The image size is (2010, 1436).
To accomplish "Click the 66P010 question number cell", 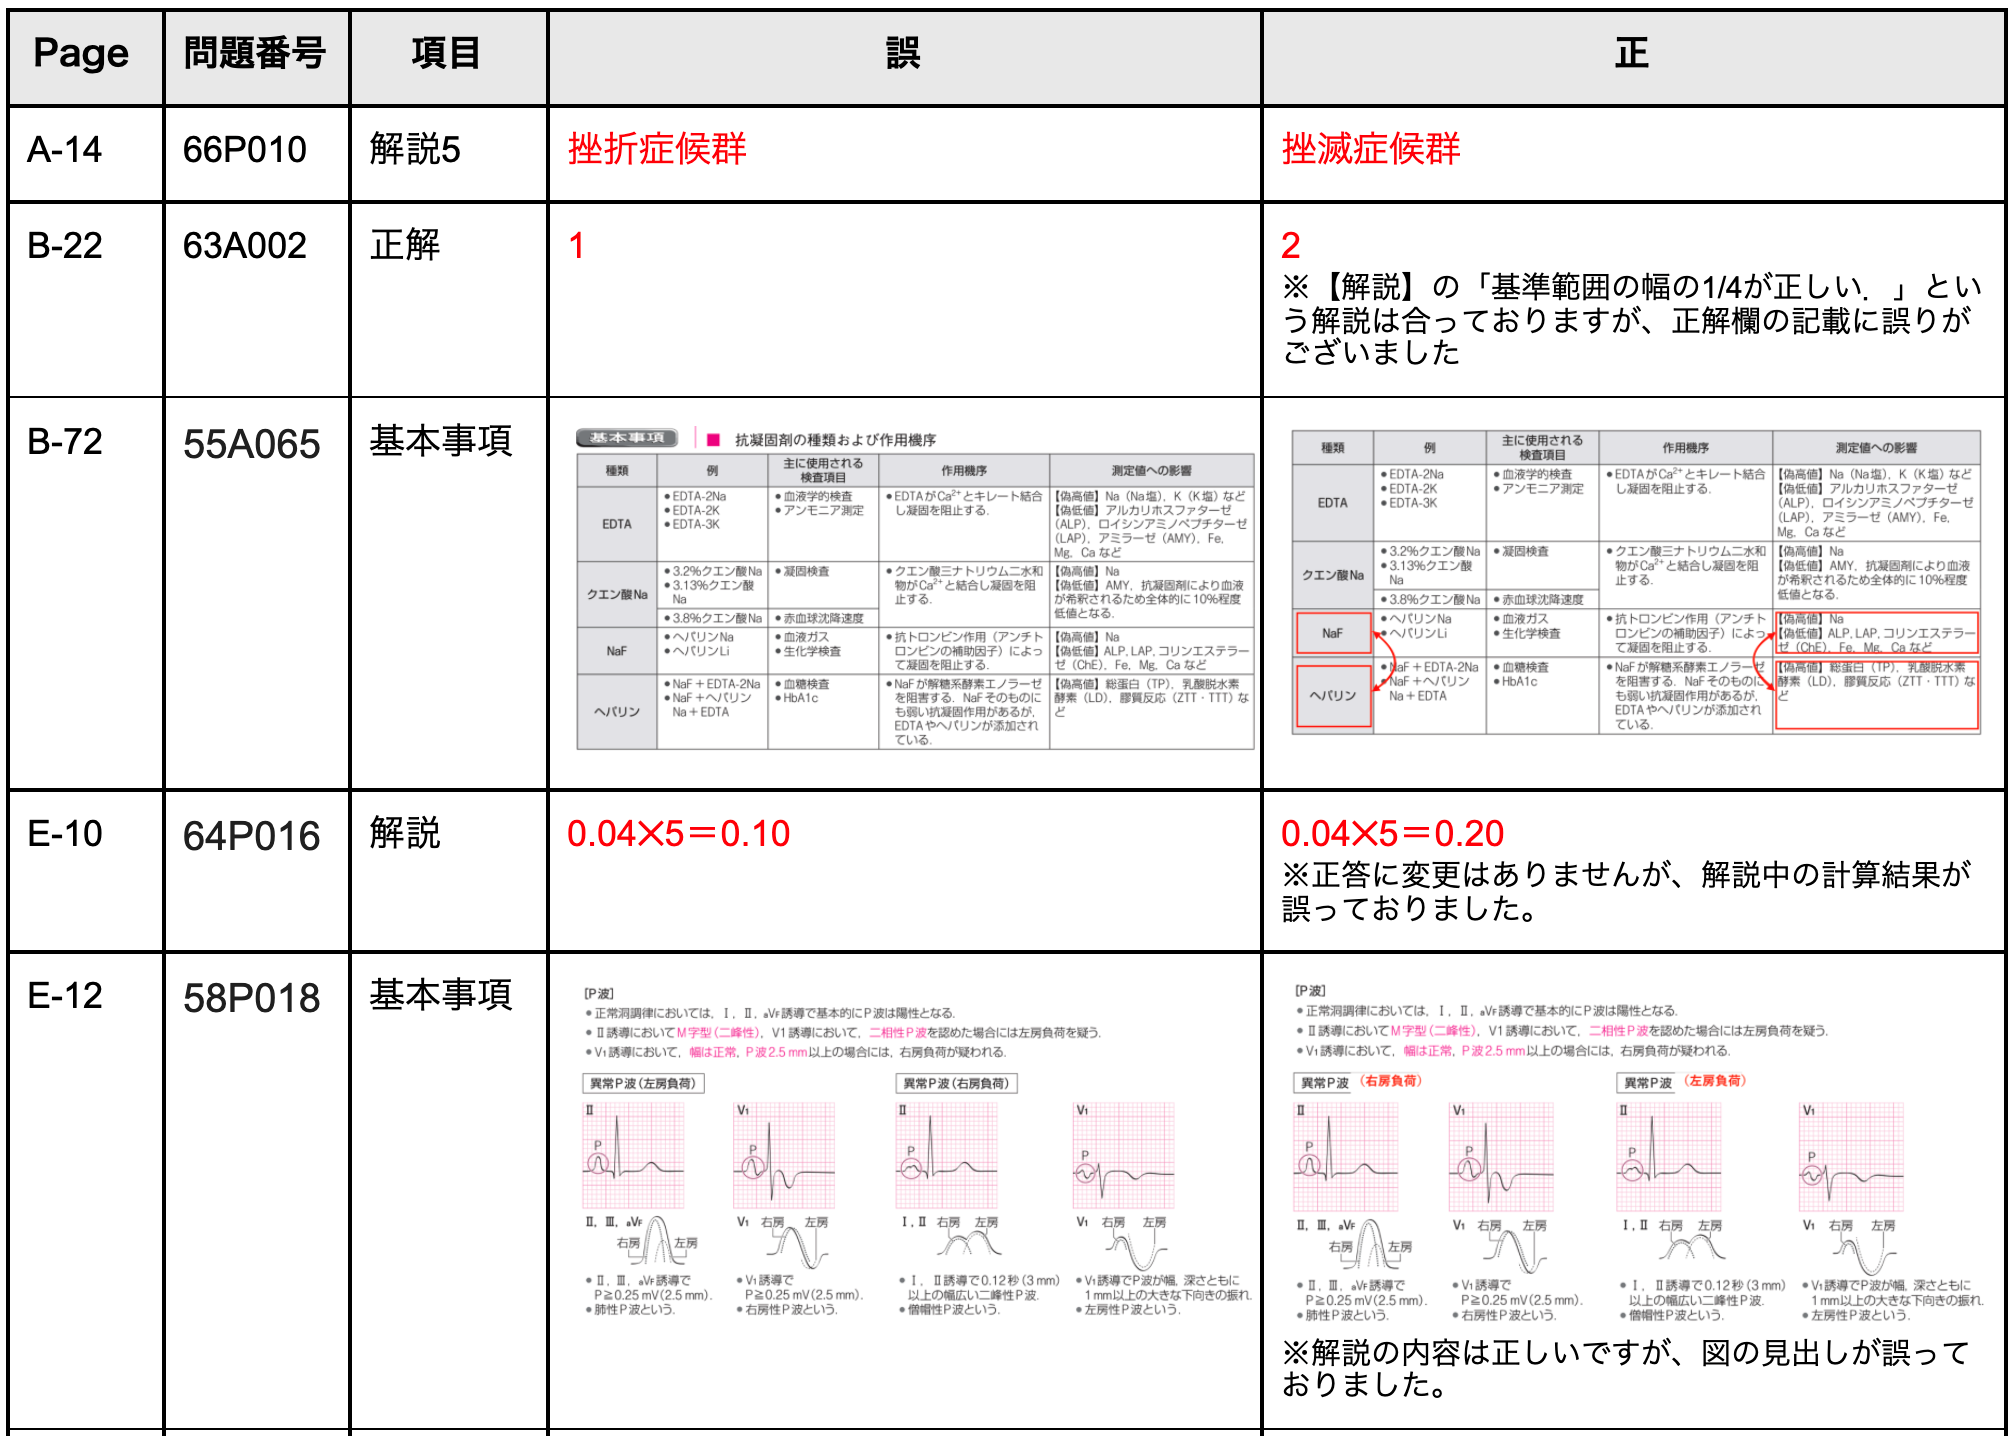I will click(x=256, y=153).
